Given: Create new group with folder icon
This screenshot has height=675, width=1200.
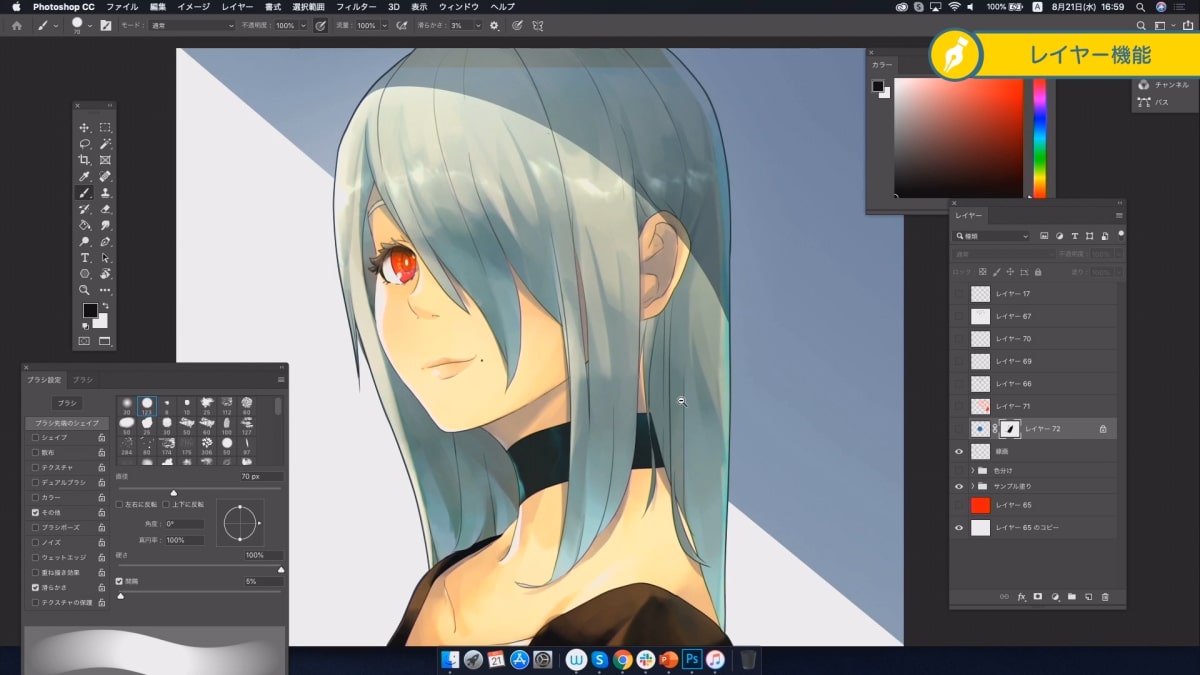Looking at the screenshot, I should pyautogui.click(x=1071, y=597).
